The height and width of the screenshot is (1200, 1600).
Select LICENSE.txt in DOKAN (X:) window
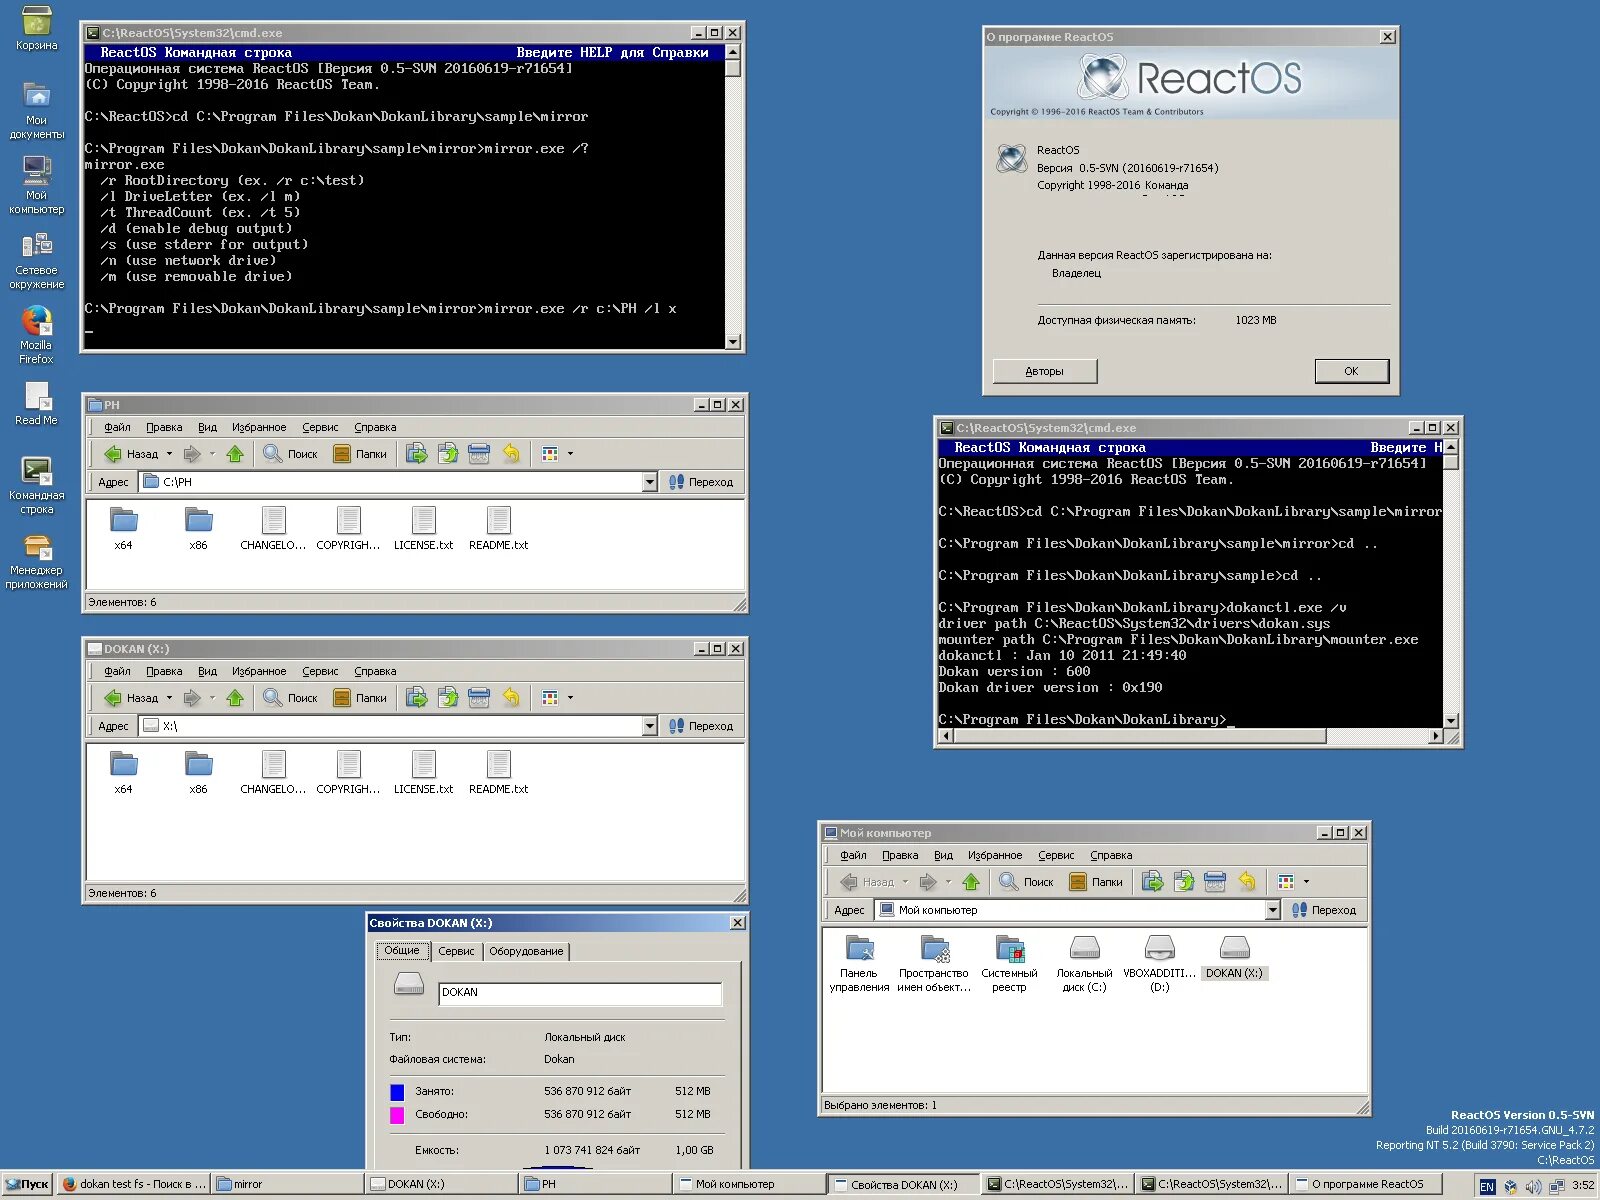click(x=423, y=773)
